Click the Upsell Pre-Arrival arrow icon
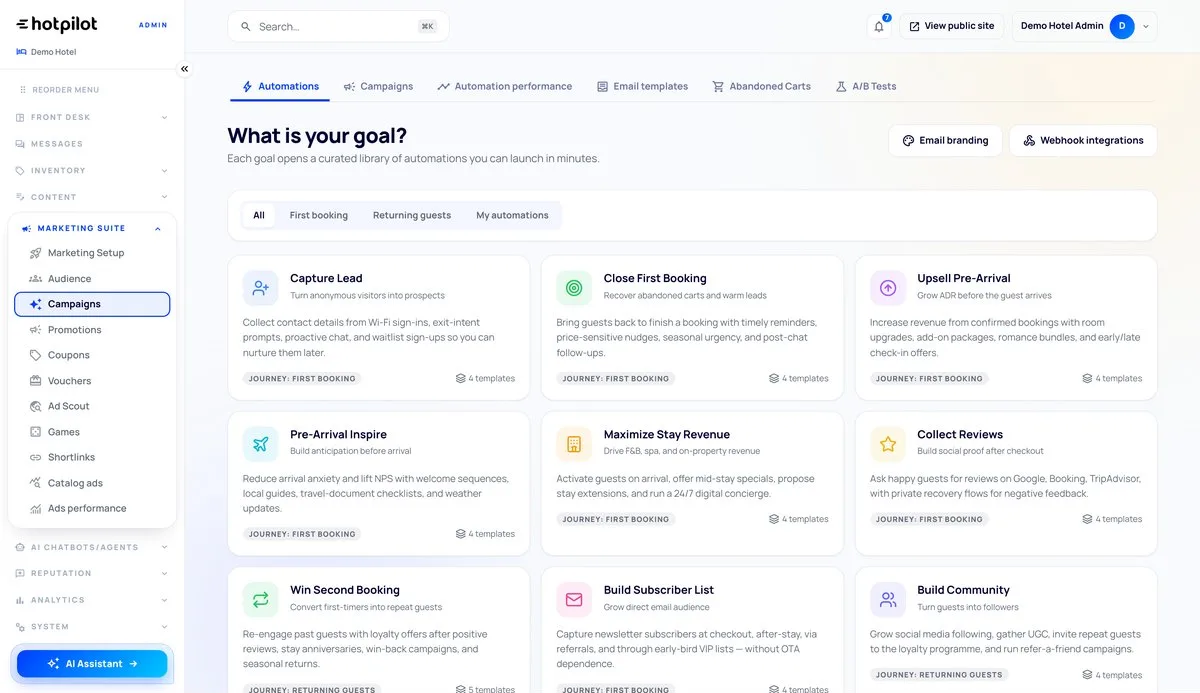1200x693 pixels. [x=888, y=287]
